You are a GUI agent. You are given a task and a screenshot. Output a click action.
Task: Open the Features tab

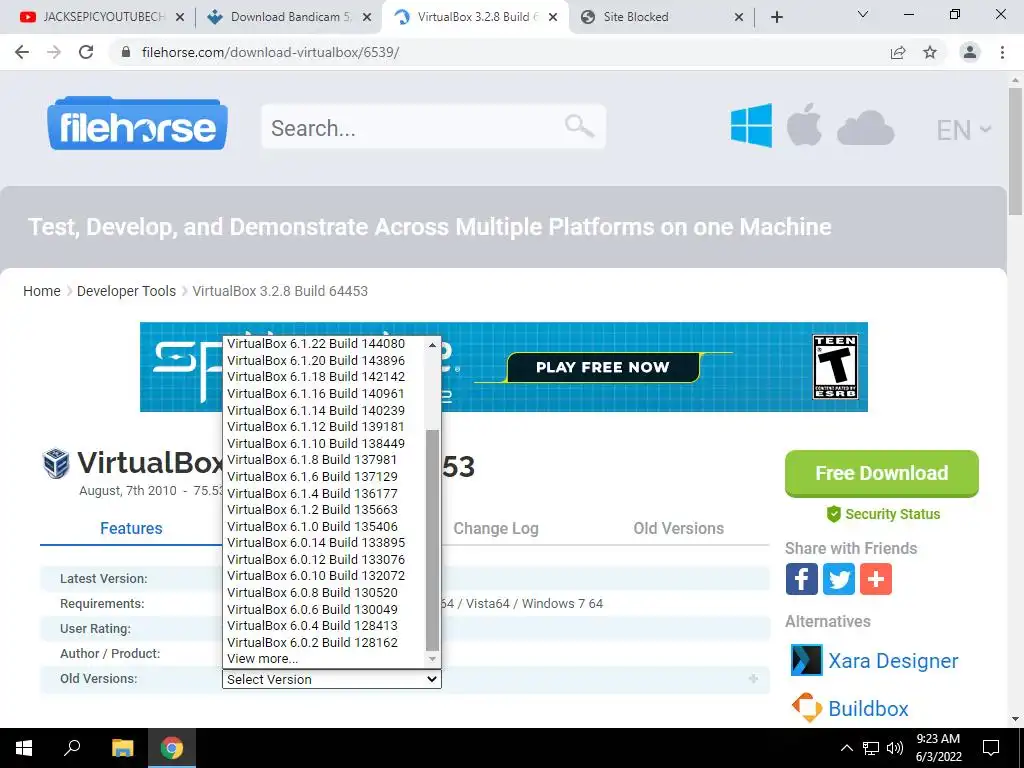(x=131, y=528)
